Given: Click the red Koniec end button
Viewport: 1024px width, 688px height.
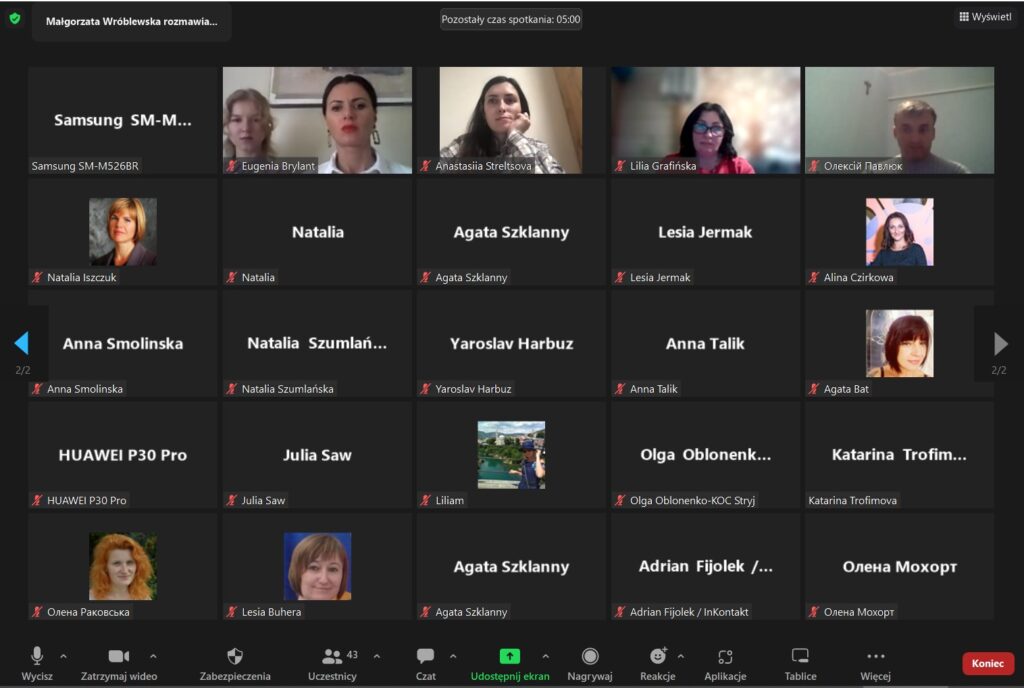Looking at the screenshot, I should pyautogui.click(x=987, y=663).
